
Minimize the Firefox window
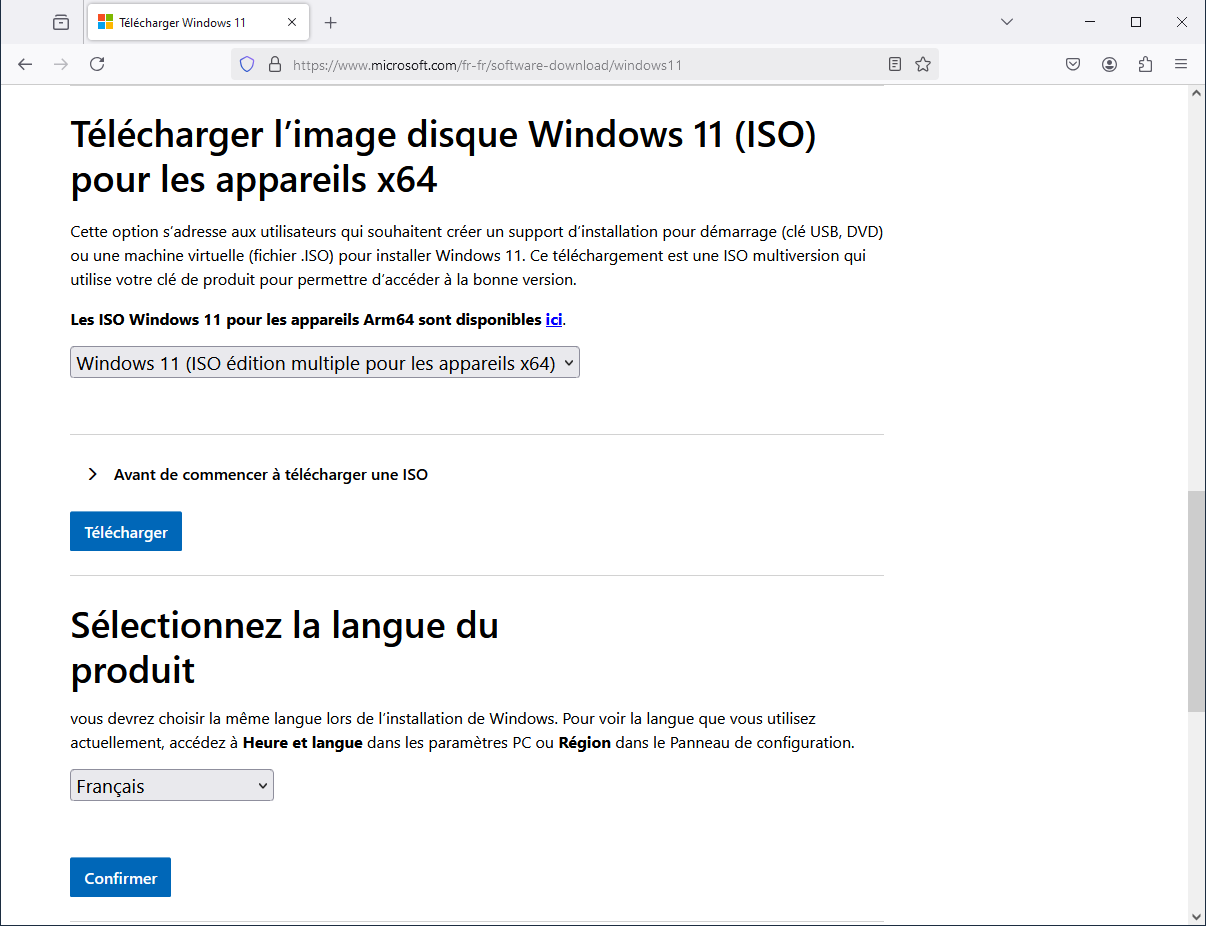(x=1090, y=22)
